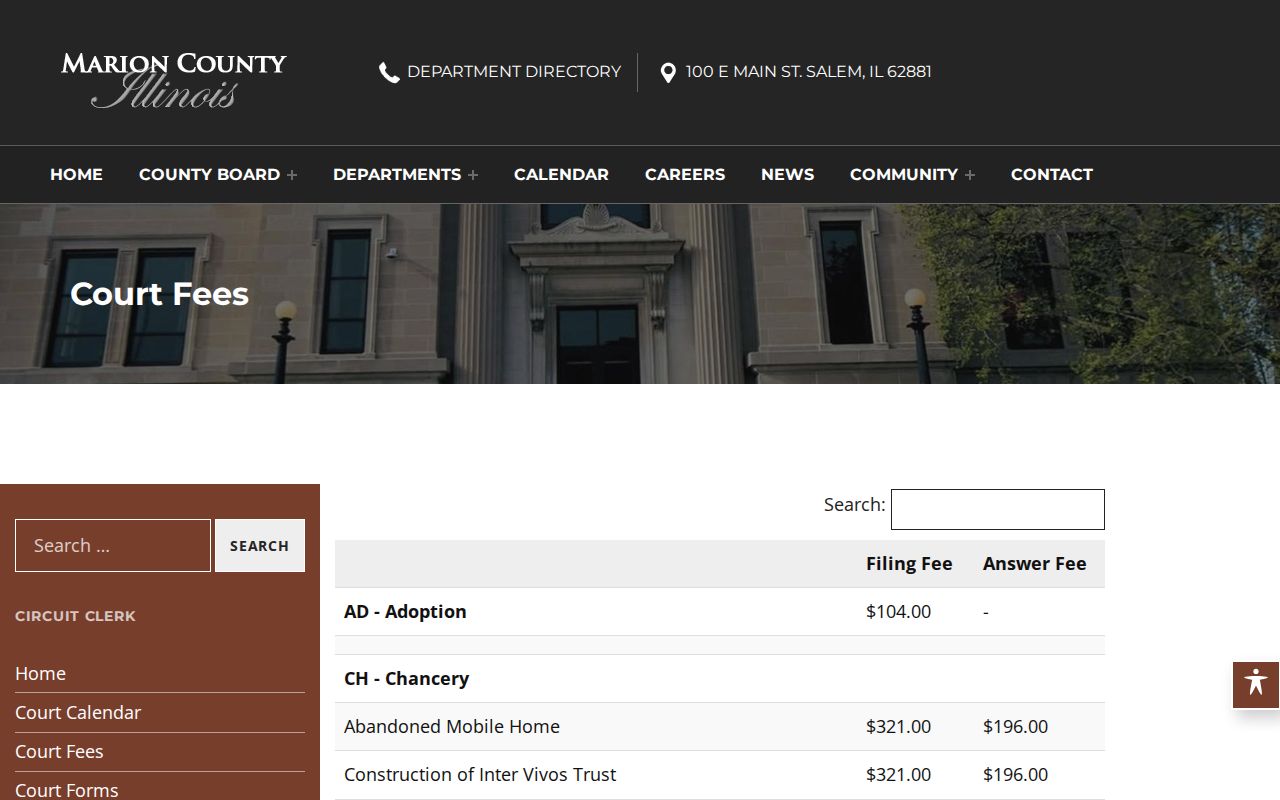
Task: Click the Answer Fee column header
Action: click(x=1034, y=564)
